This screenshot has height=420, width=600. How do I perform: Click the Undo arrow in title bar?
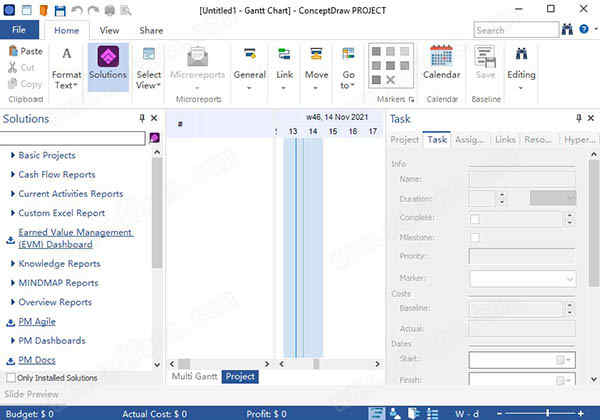point(77,10)
